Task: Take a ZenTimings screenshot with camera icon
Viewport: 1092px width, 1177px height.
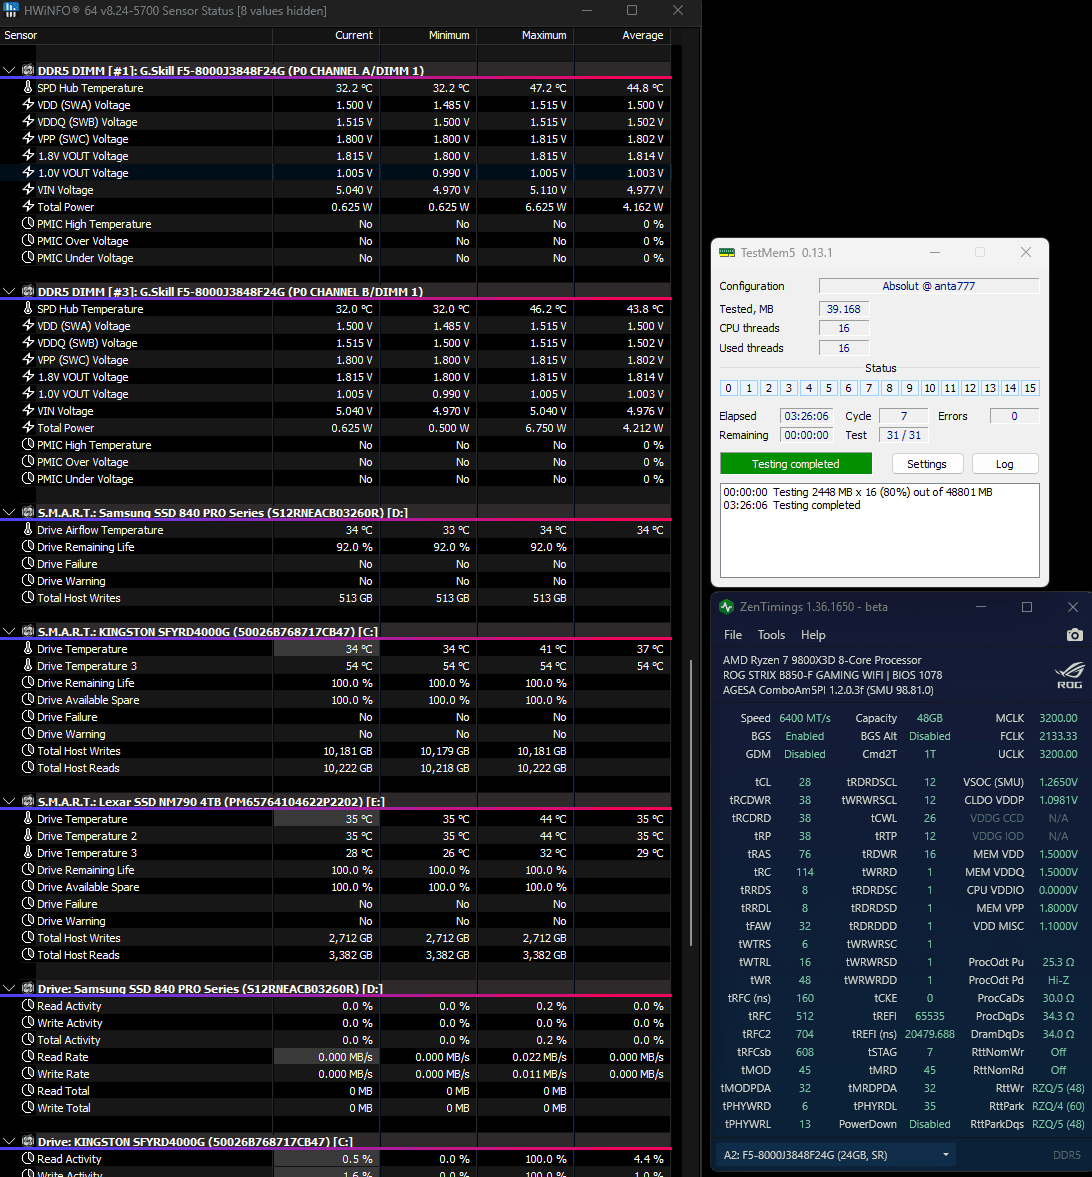Action: (1074, 635)
